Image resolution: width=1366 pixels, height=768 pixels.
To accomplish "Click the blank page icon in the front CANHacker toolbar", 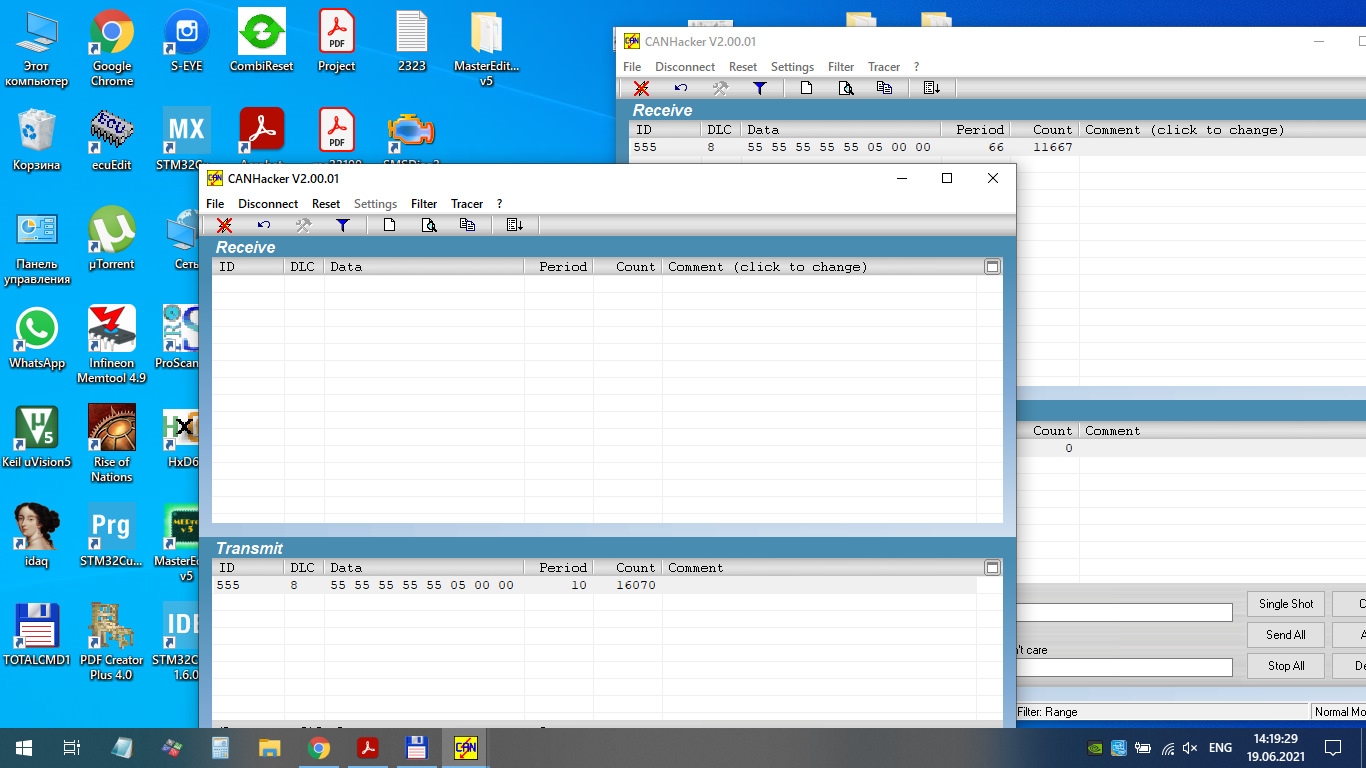I will coord(390,225).
